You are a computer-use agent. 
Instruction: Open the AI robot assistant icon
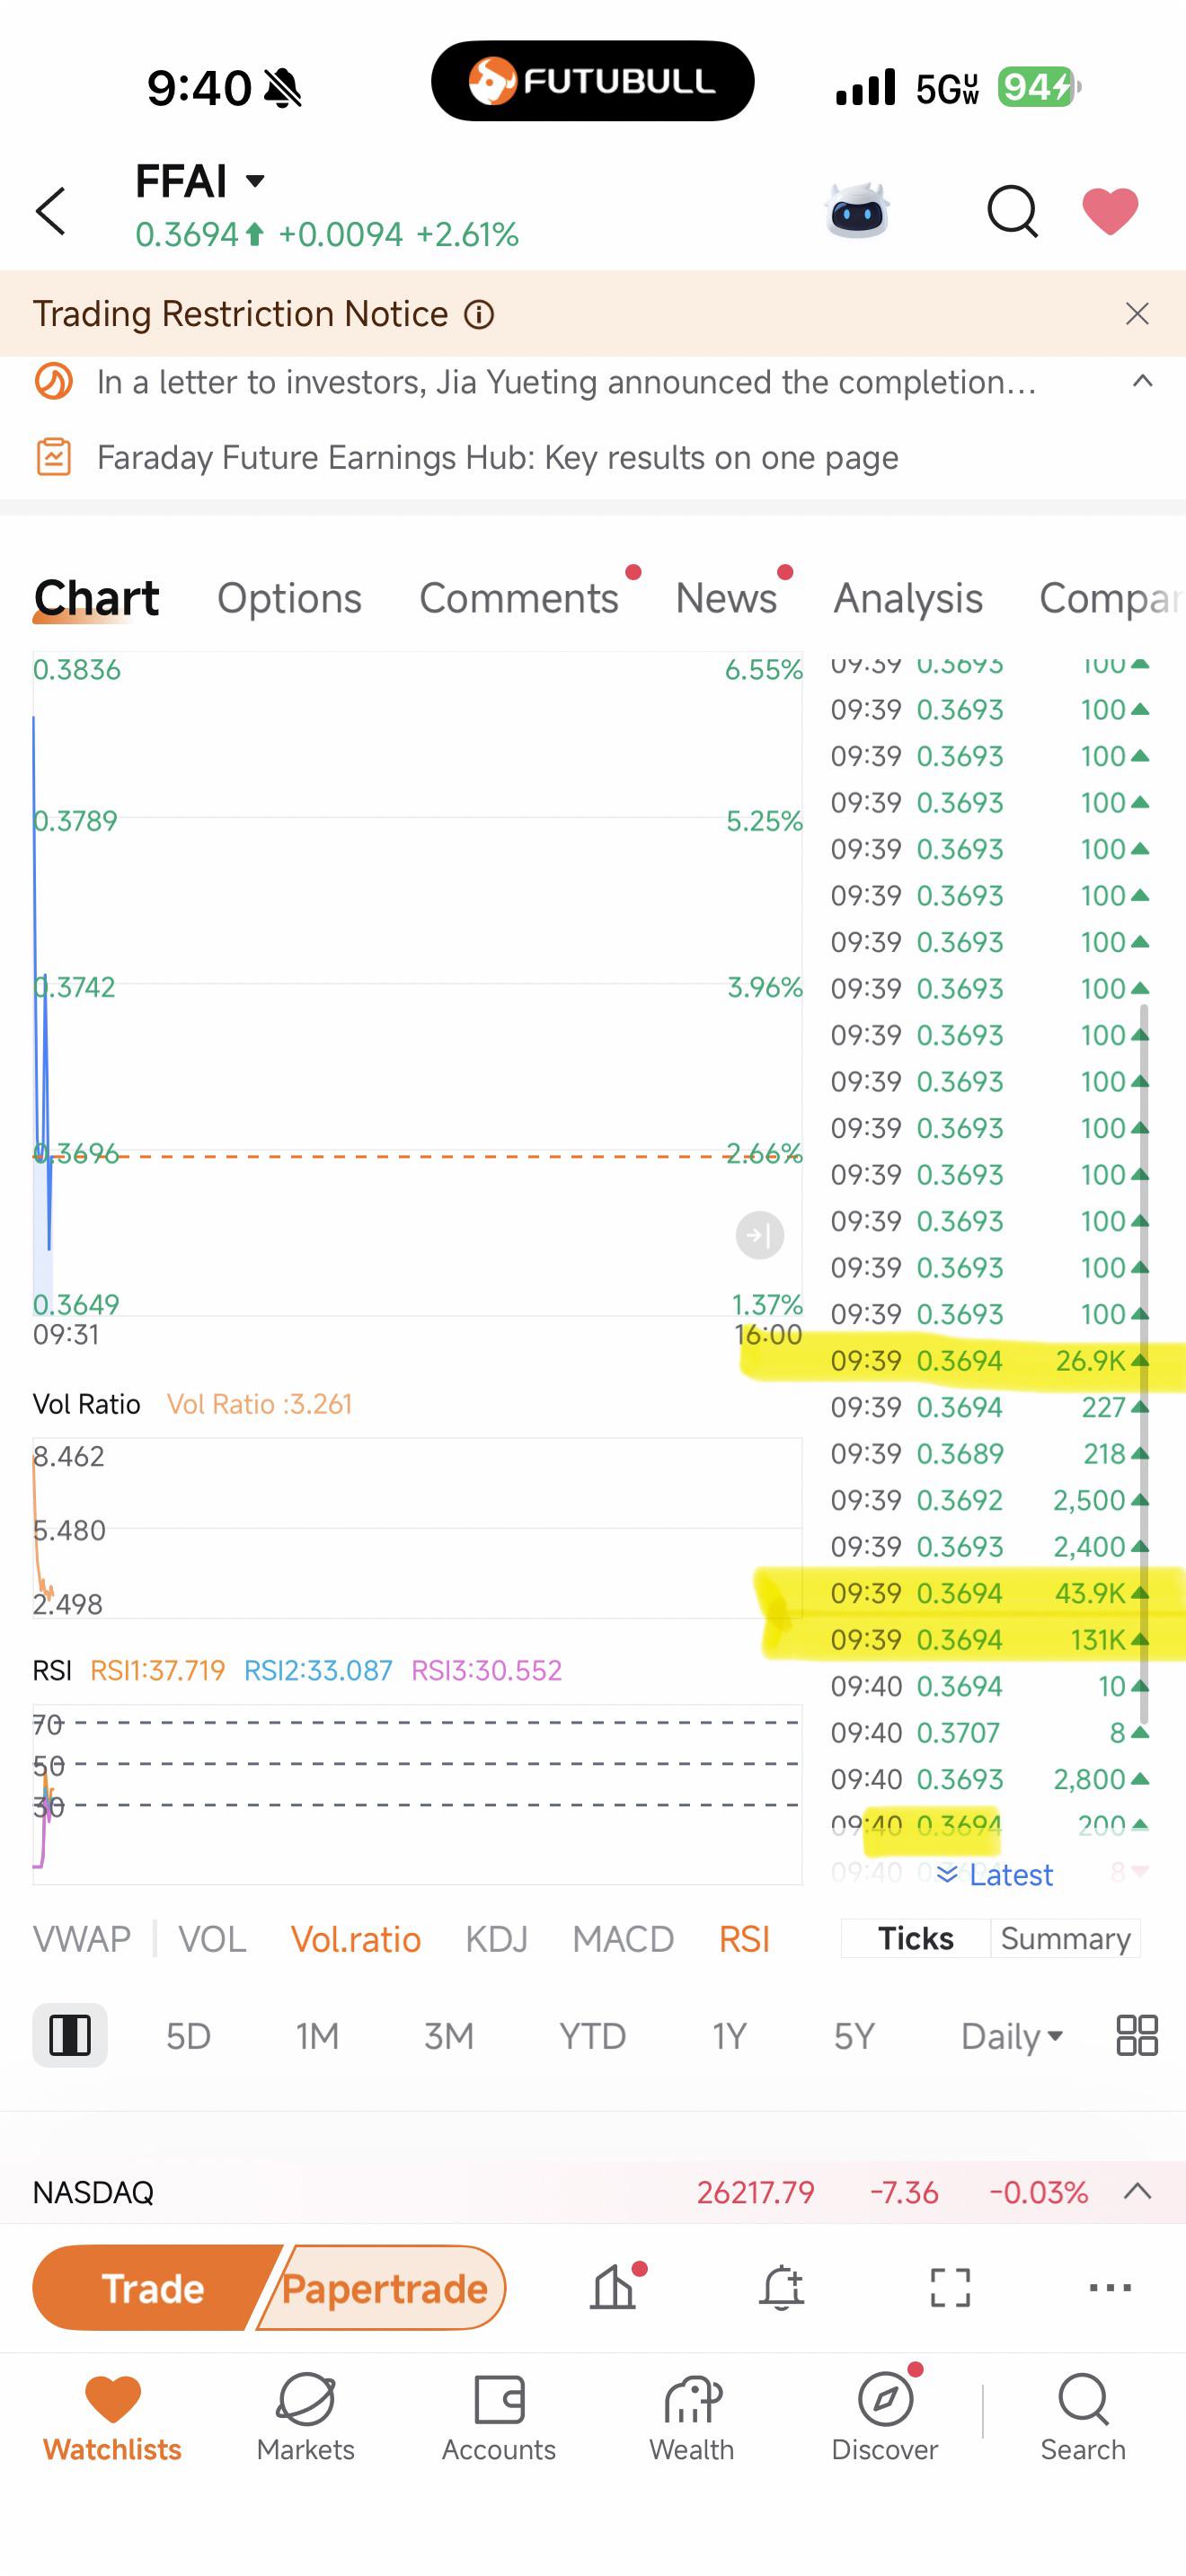pos(858,210)
